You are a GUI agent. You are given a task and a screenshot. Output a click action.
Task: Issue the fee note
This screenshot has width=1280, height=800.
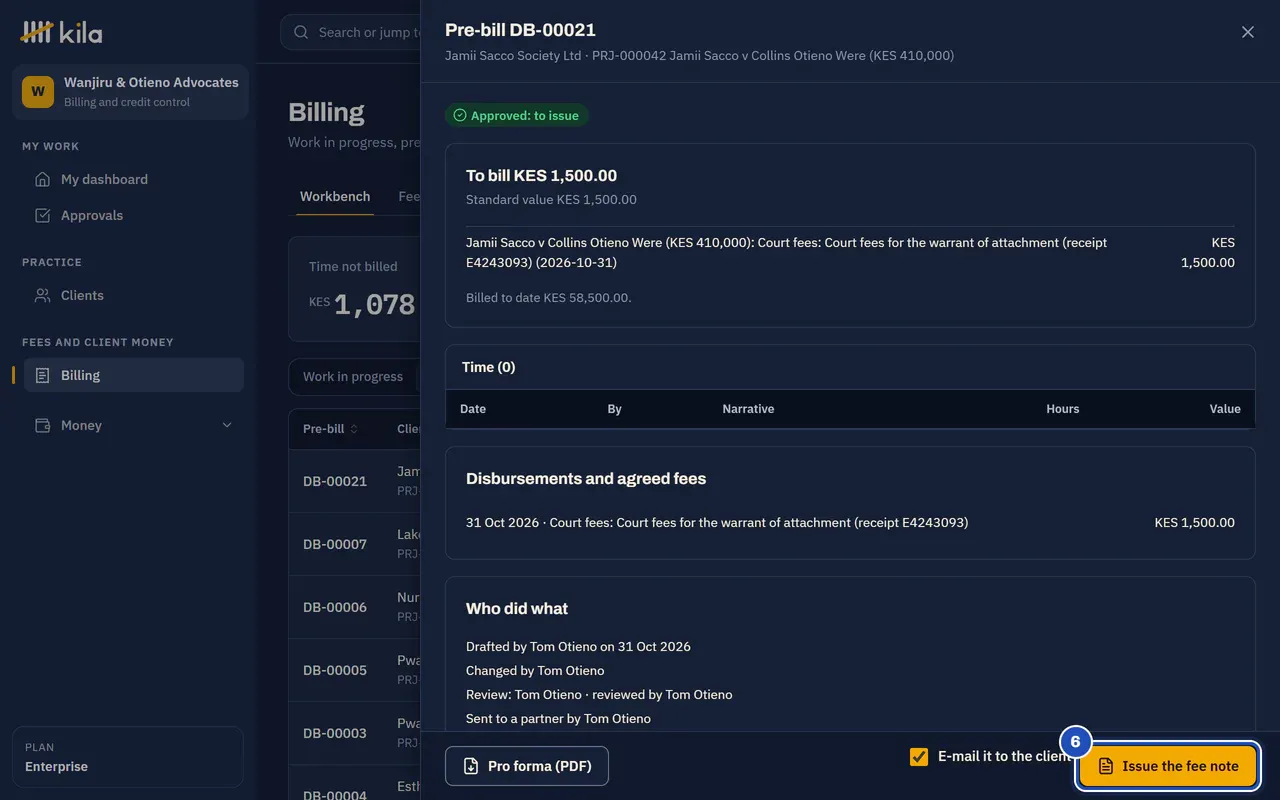1168,766
